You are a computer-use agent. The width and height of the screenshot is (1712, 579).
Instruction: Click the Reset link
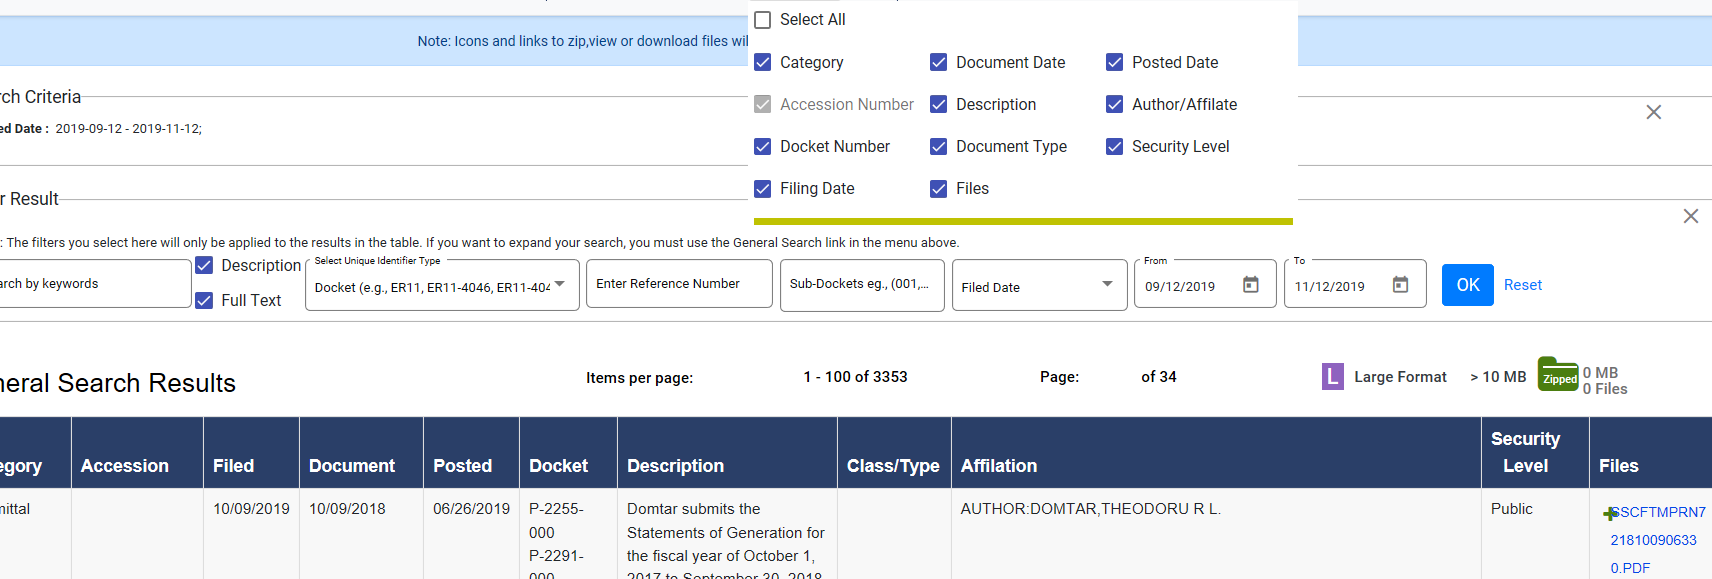pos(1523,285)
